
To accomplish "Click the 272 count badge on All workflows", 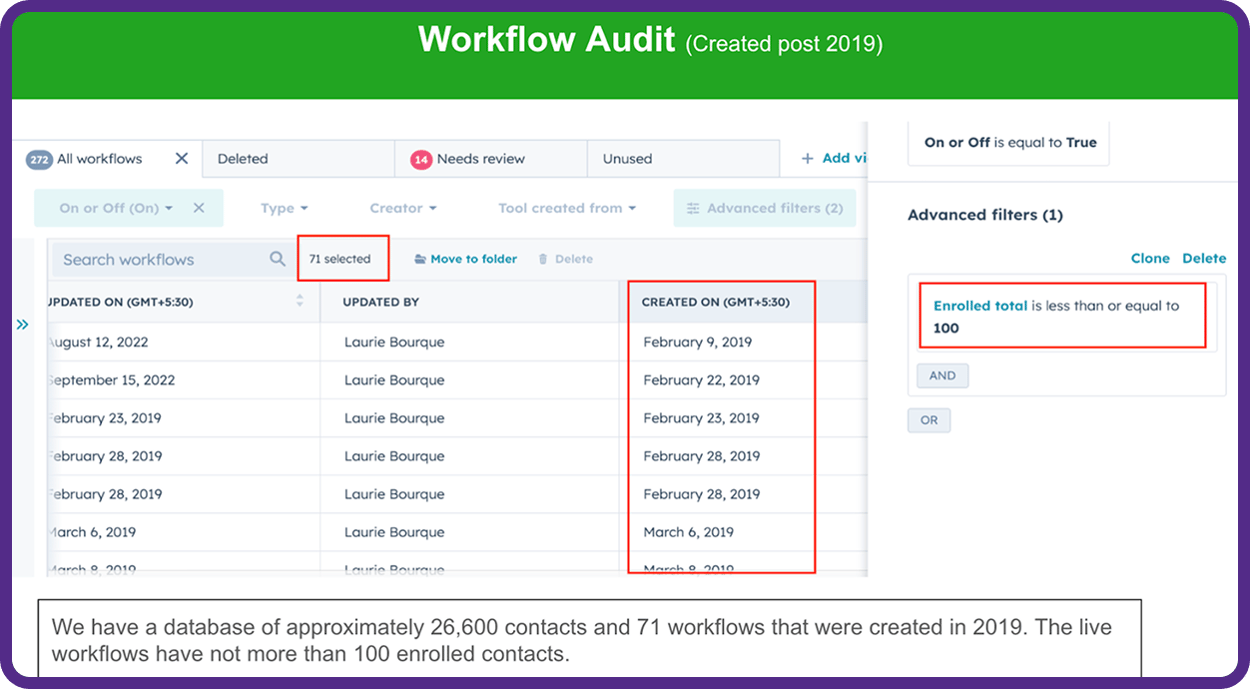I will pos(39,159).
